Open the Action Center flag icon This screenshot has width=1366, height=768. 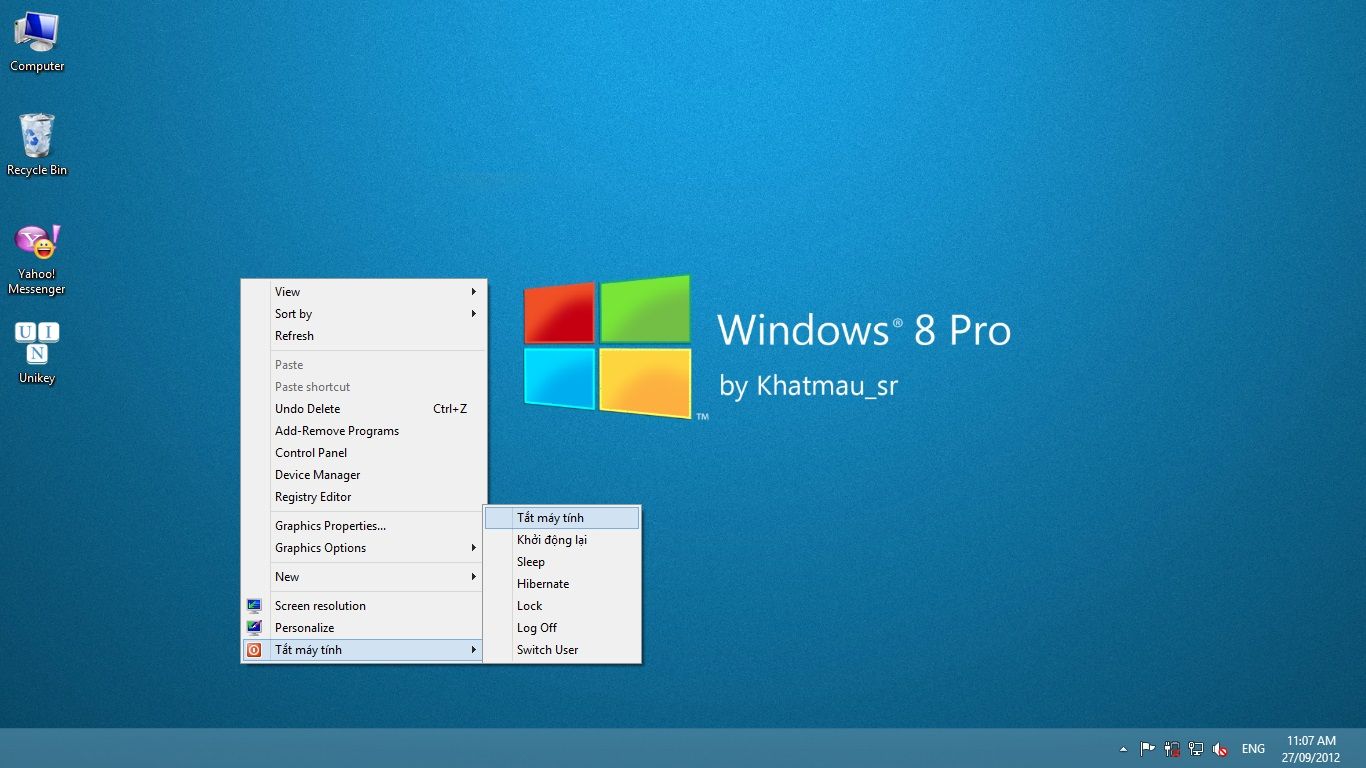pos(1147,748)
